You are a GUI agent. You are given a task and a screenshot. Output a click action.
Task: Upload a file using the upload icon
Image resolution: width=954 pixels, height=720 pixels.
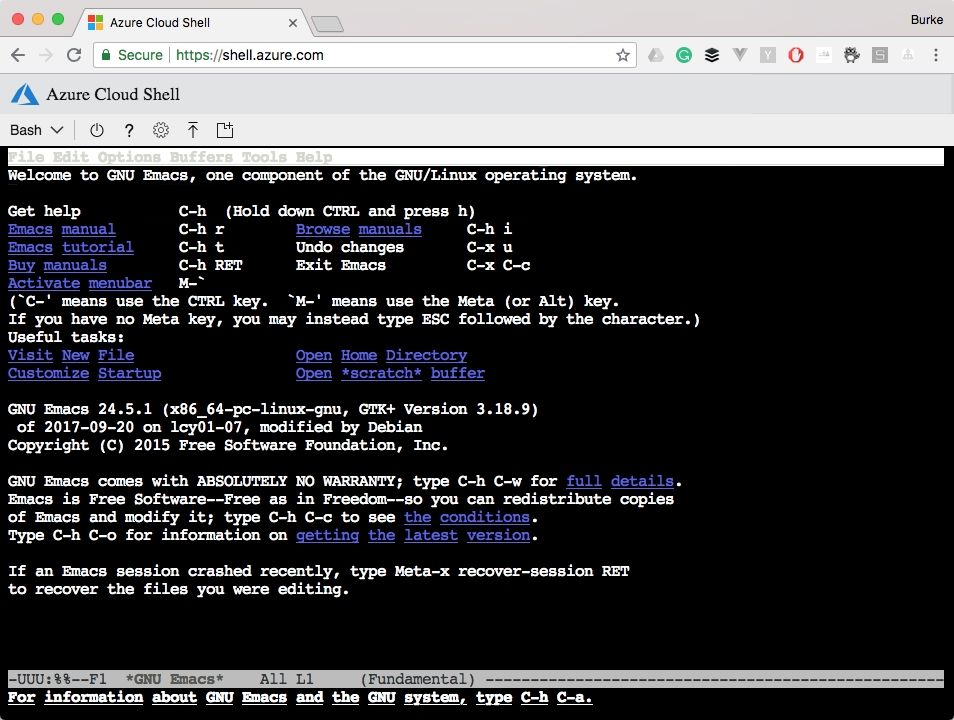[193, 130]
